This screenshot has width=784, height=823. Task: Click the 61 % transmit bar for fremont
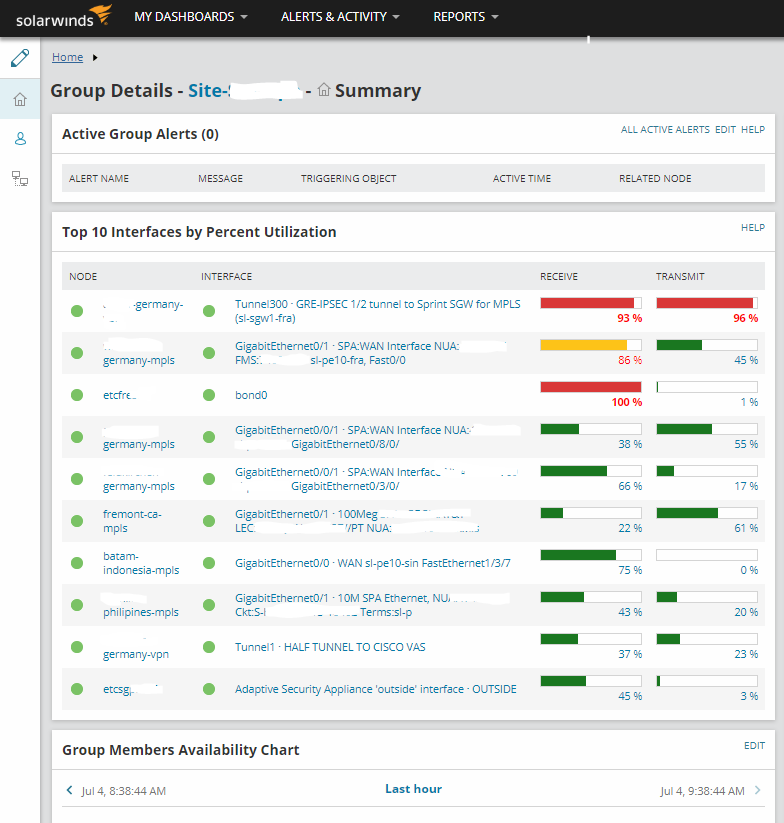point(707,513)
